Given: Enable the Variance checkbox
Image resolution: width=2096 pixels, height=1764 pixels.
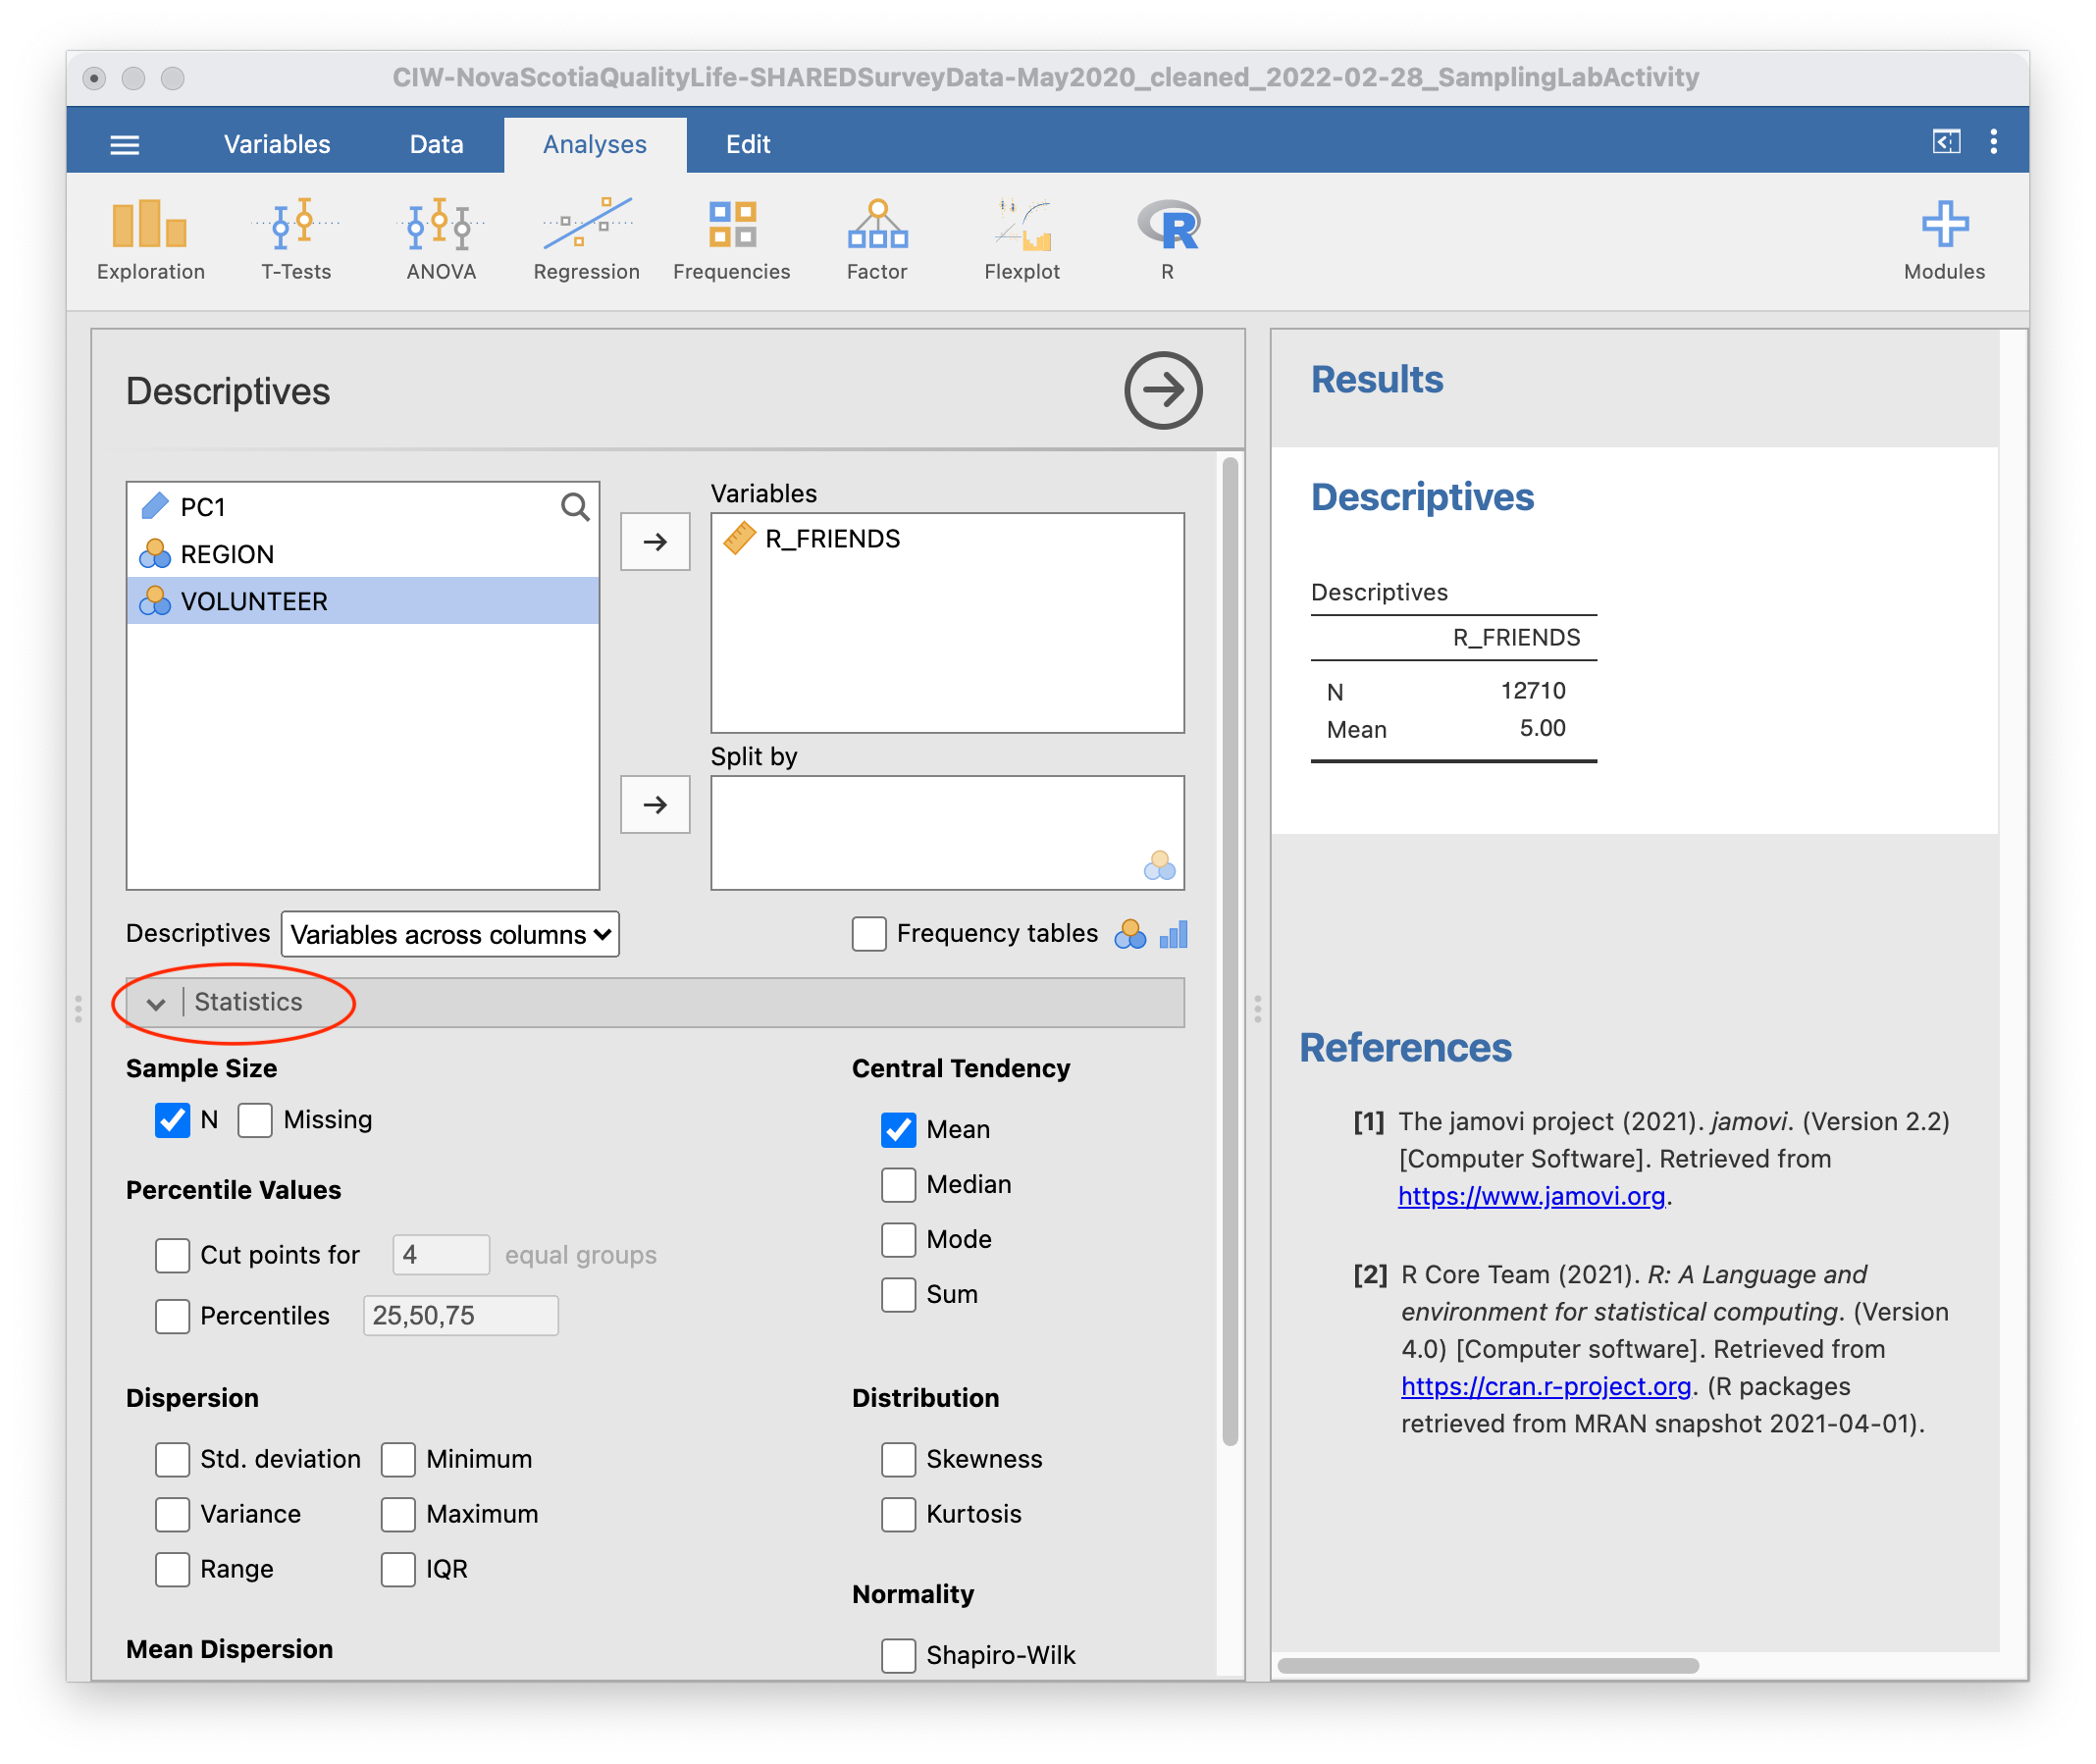Looking at the screenshot, I should (172, 1515).
